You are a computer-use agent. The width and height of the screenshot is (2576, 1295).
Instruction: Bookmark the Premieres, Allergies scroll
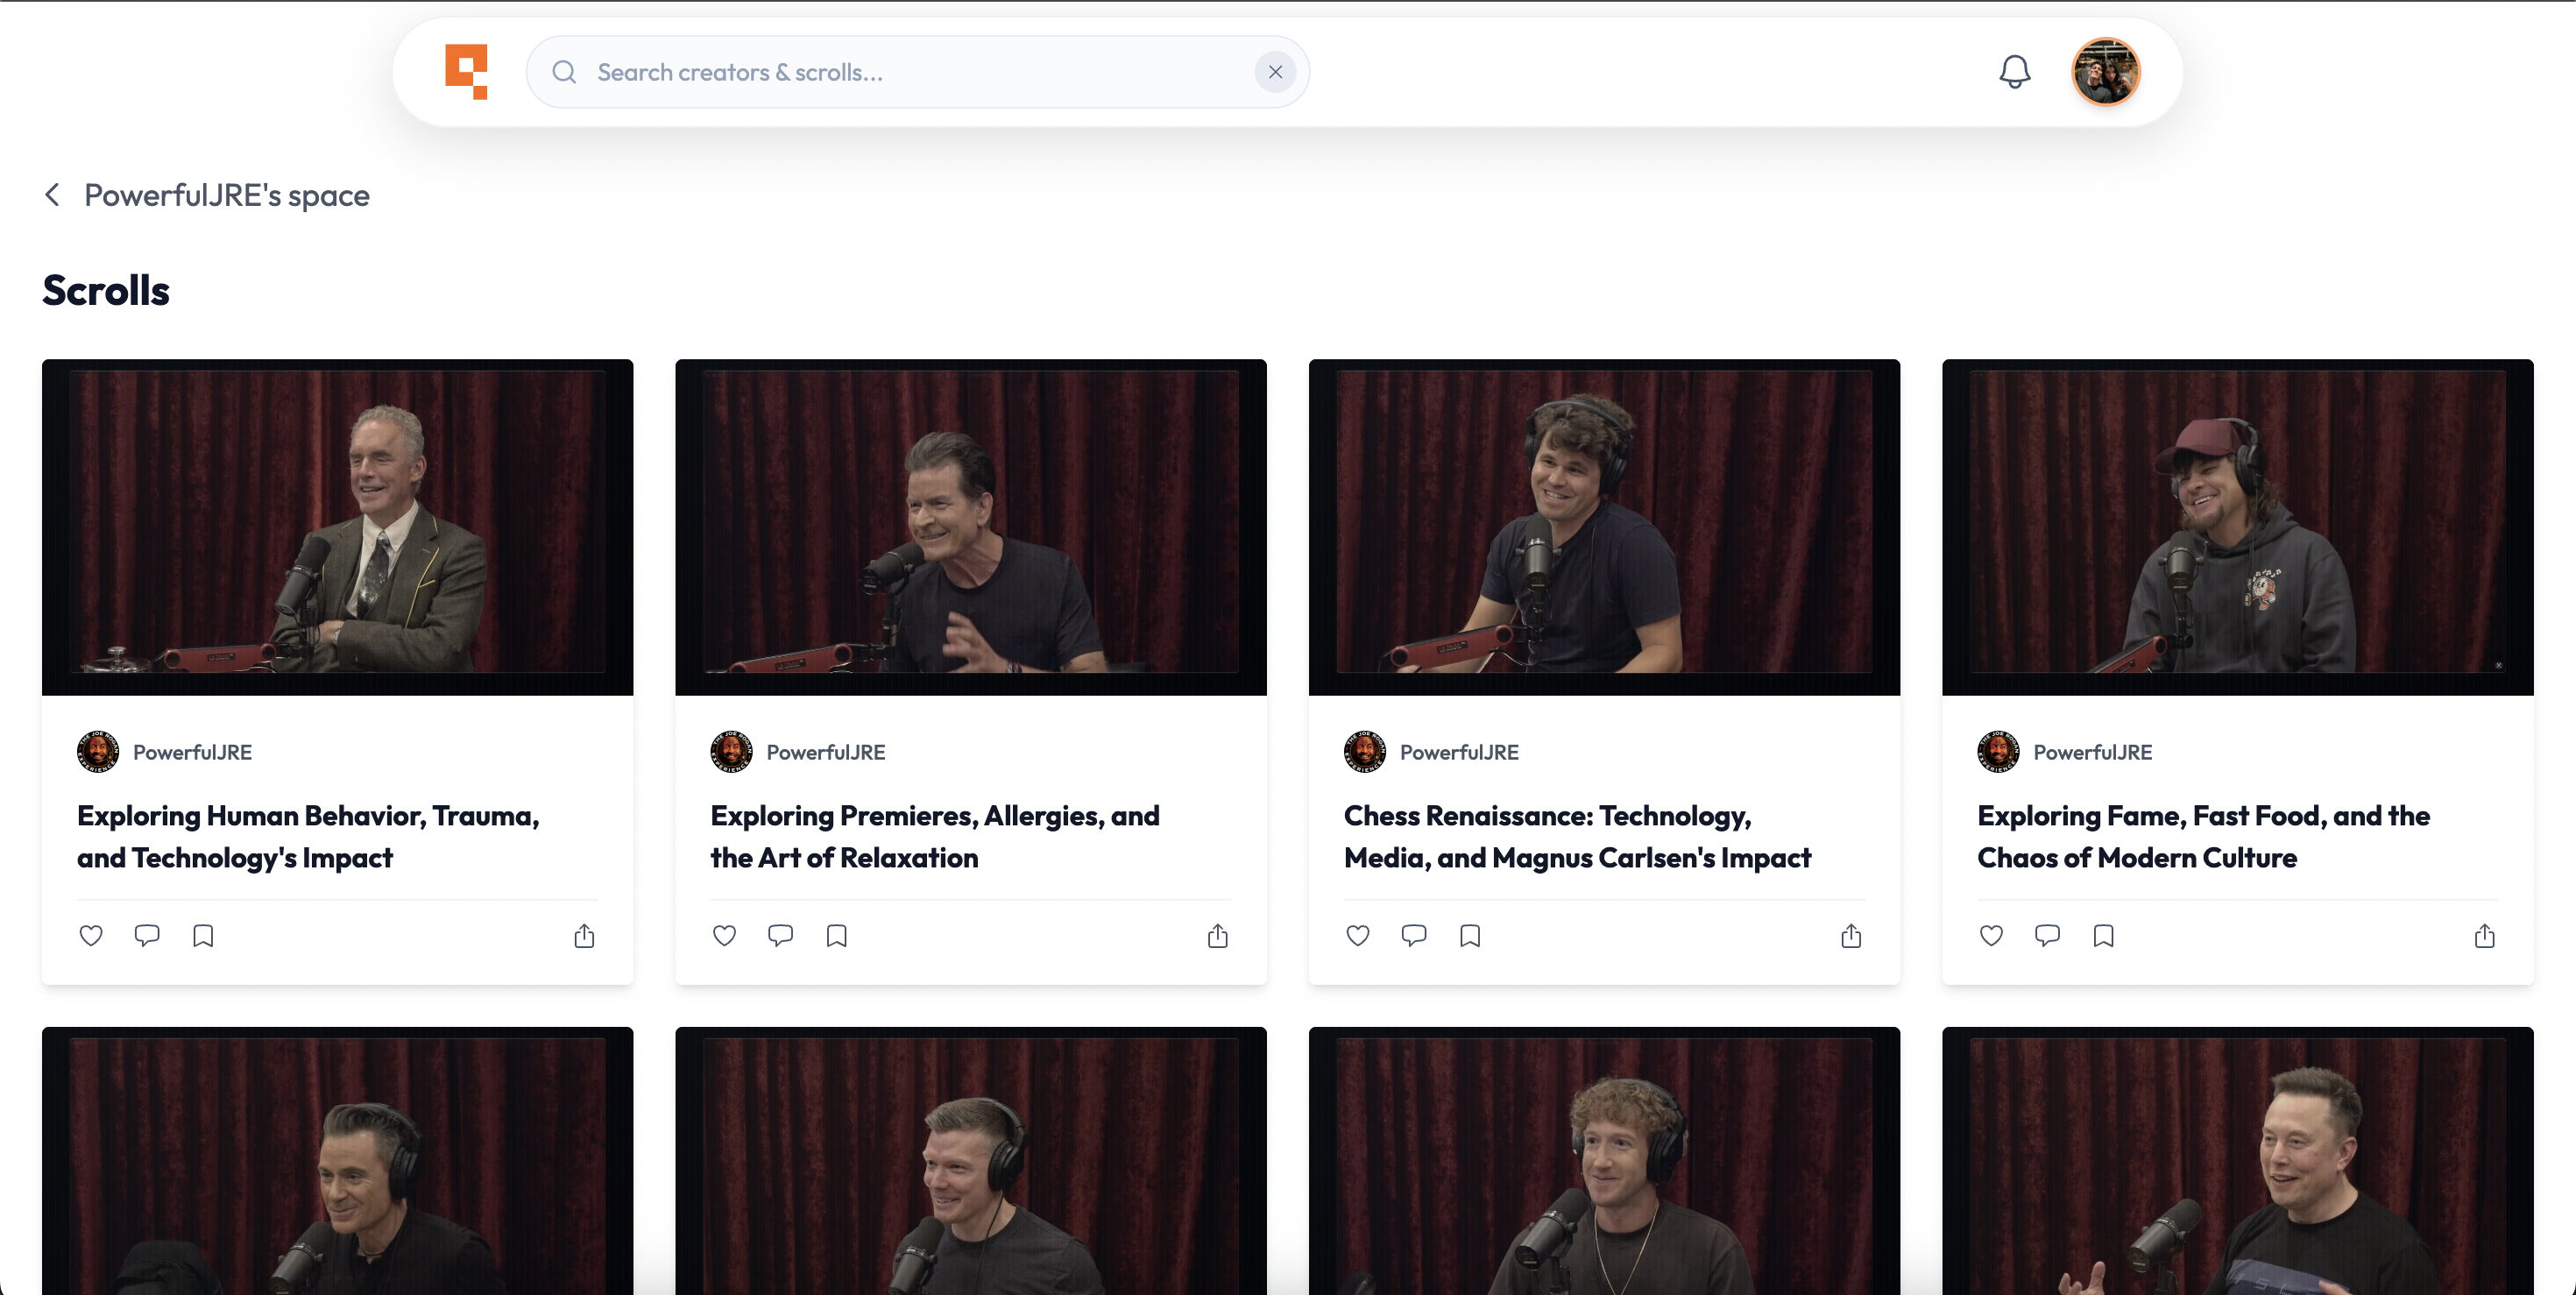pyautogui.click(x=837, y=936)
